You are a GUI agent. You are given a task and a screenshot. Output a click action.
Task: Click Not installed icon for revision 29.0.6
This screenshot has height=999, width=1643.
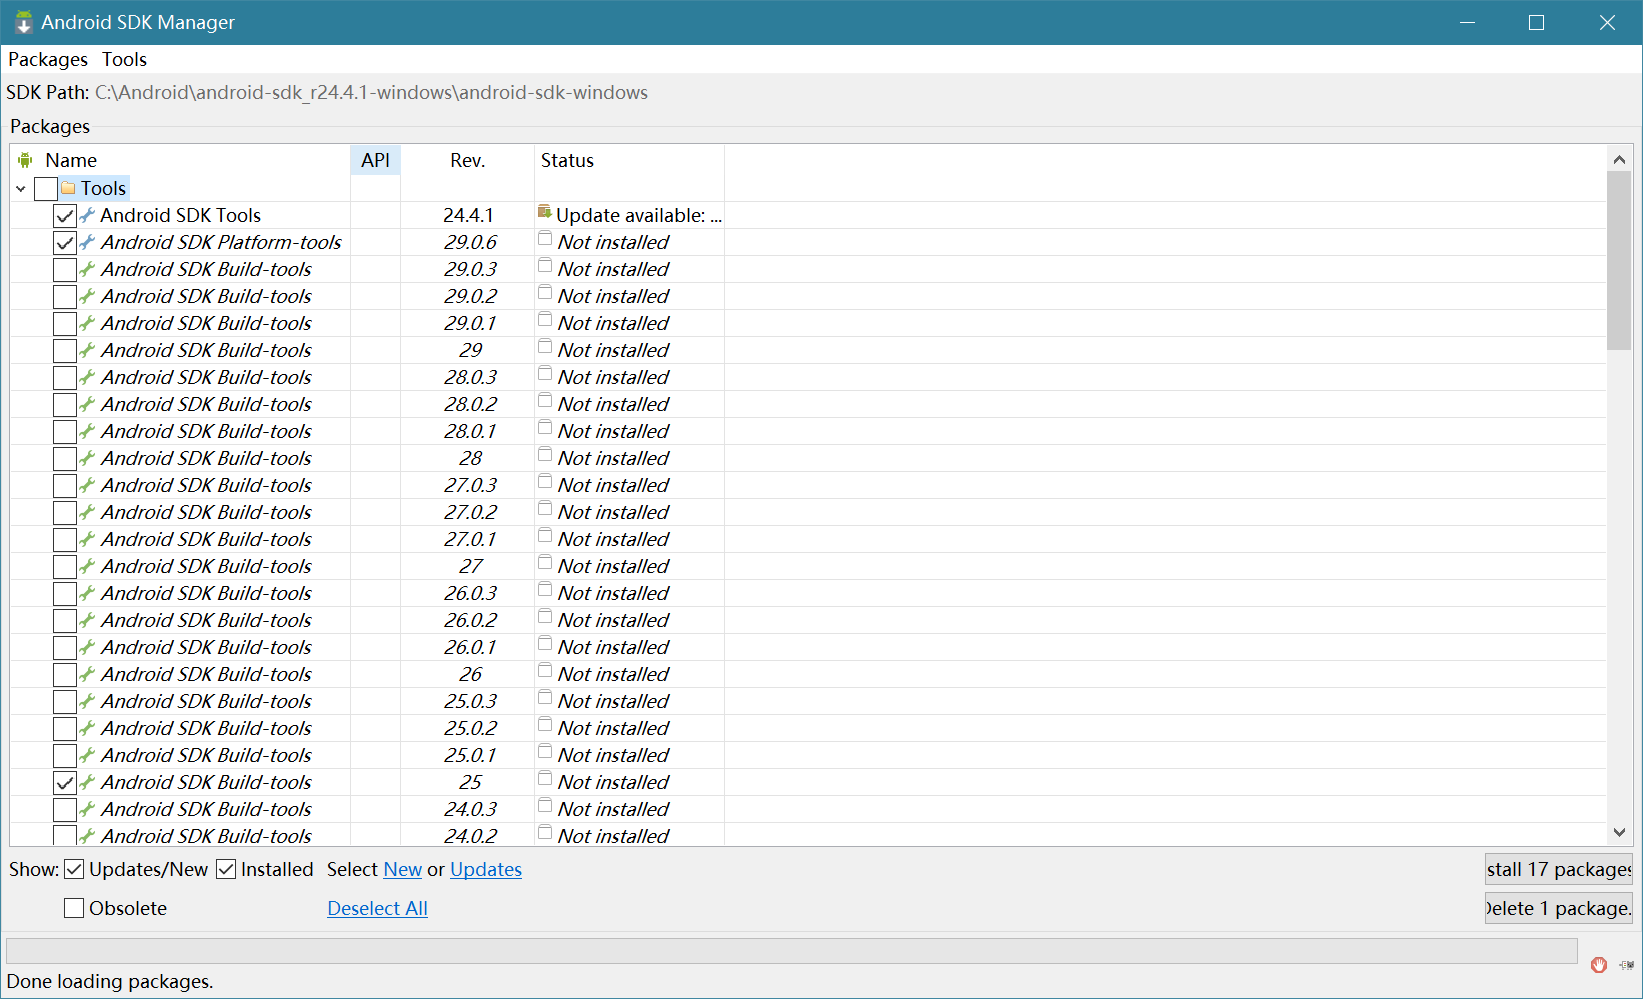coord(545,239)
